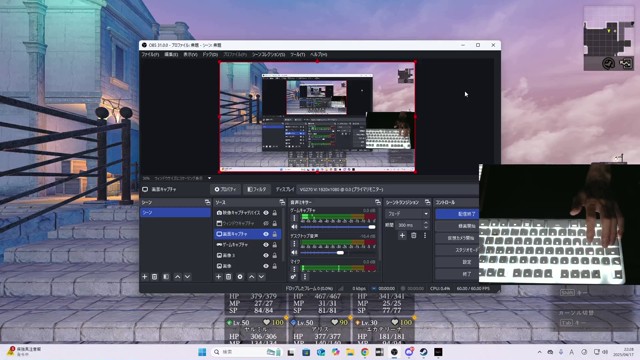Remove selected source via trash icon
640x360 pixels.
[229, 277]
